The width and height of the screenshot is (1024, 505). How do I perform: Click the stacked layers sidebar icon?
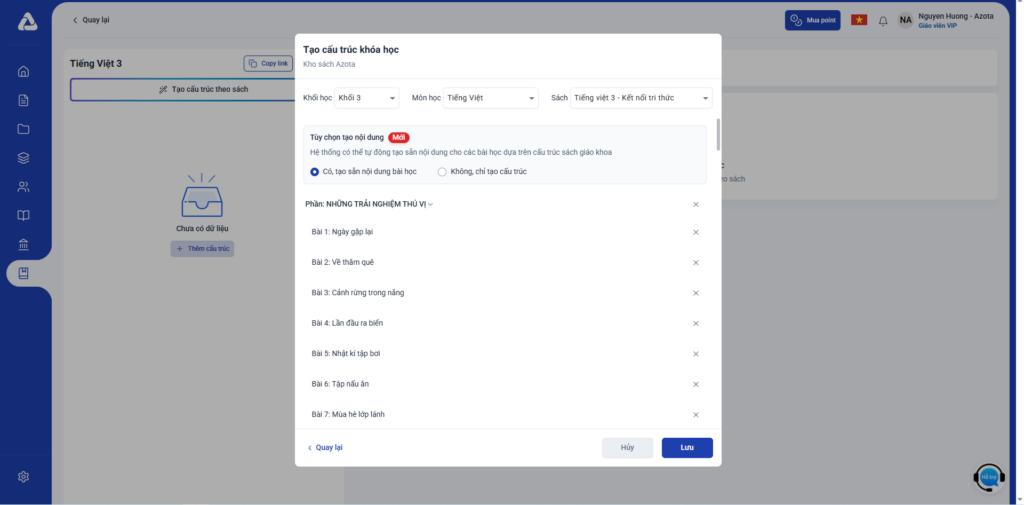click(x=24, y=158)
